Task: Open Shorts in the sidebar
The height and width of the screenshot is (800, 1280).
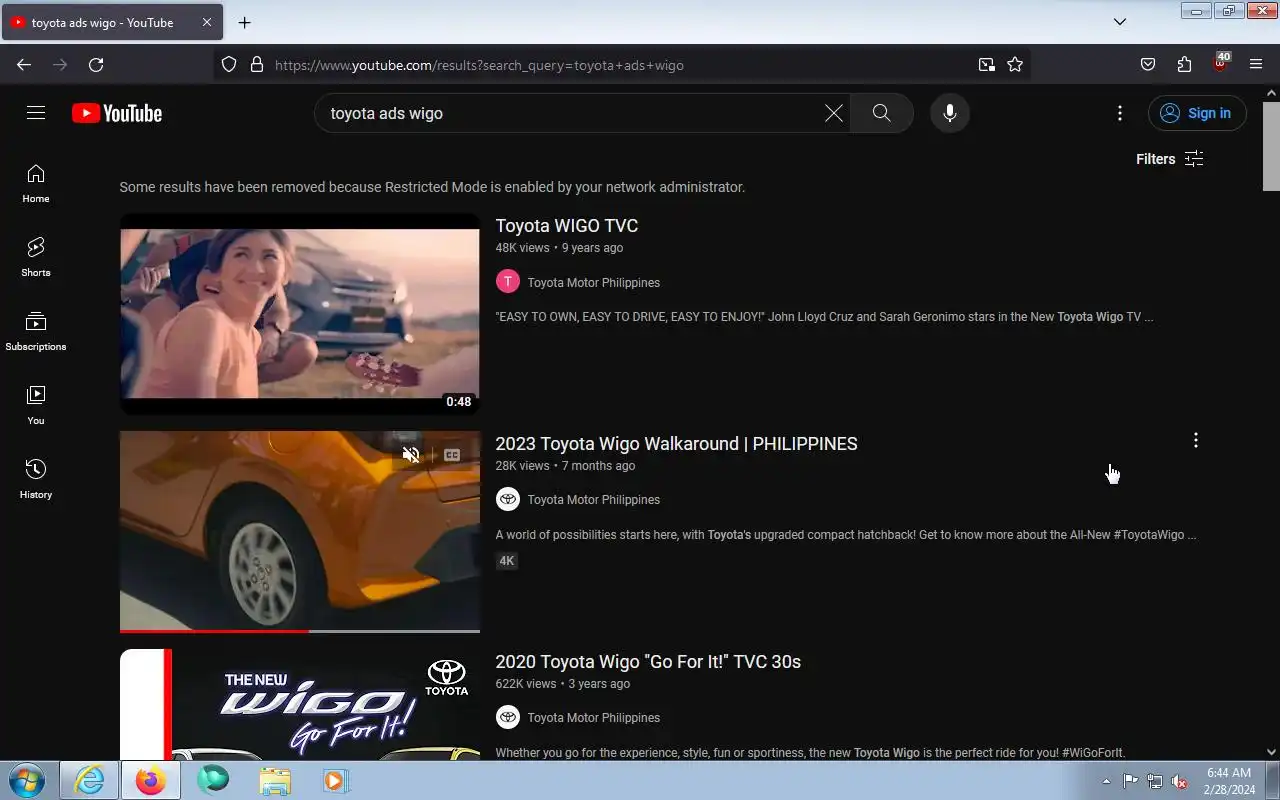Action: tap(36, 257)
